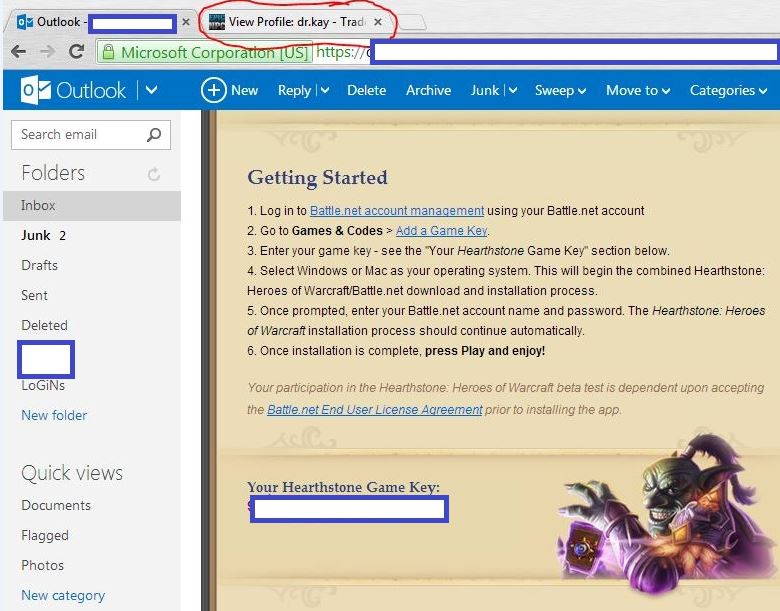
Task: Click the New category link
Action: (63, 595)
